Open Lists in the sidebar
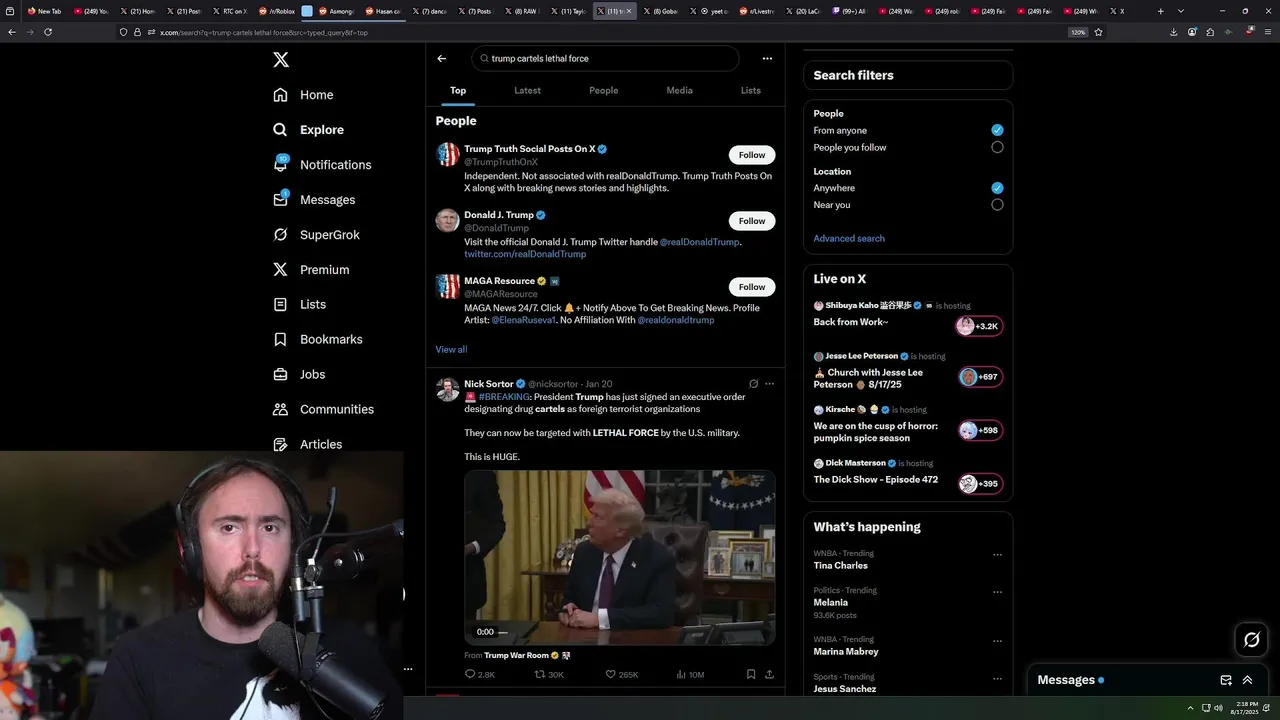Viewport: 1280px width, 720px height. pos(299,304)
